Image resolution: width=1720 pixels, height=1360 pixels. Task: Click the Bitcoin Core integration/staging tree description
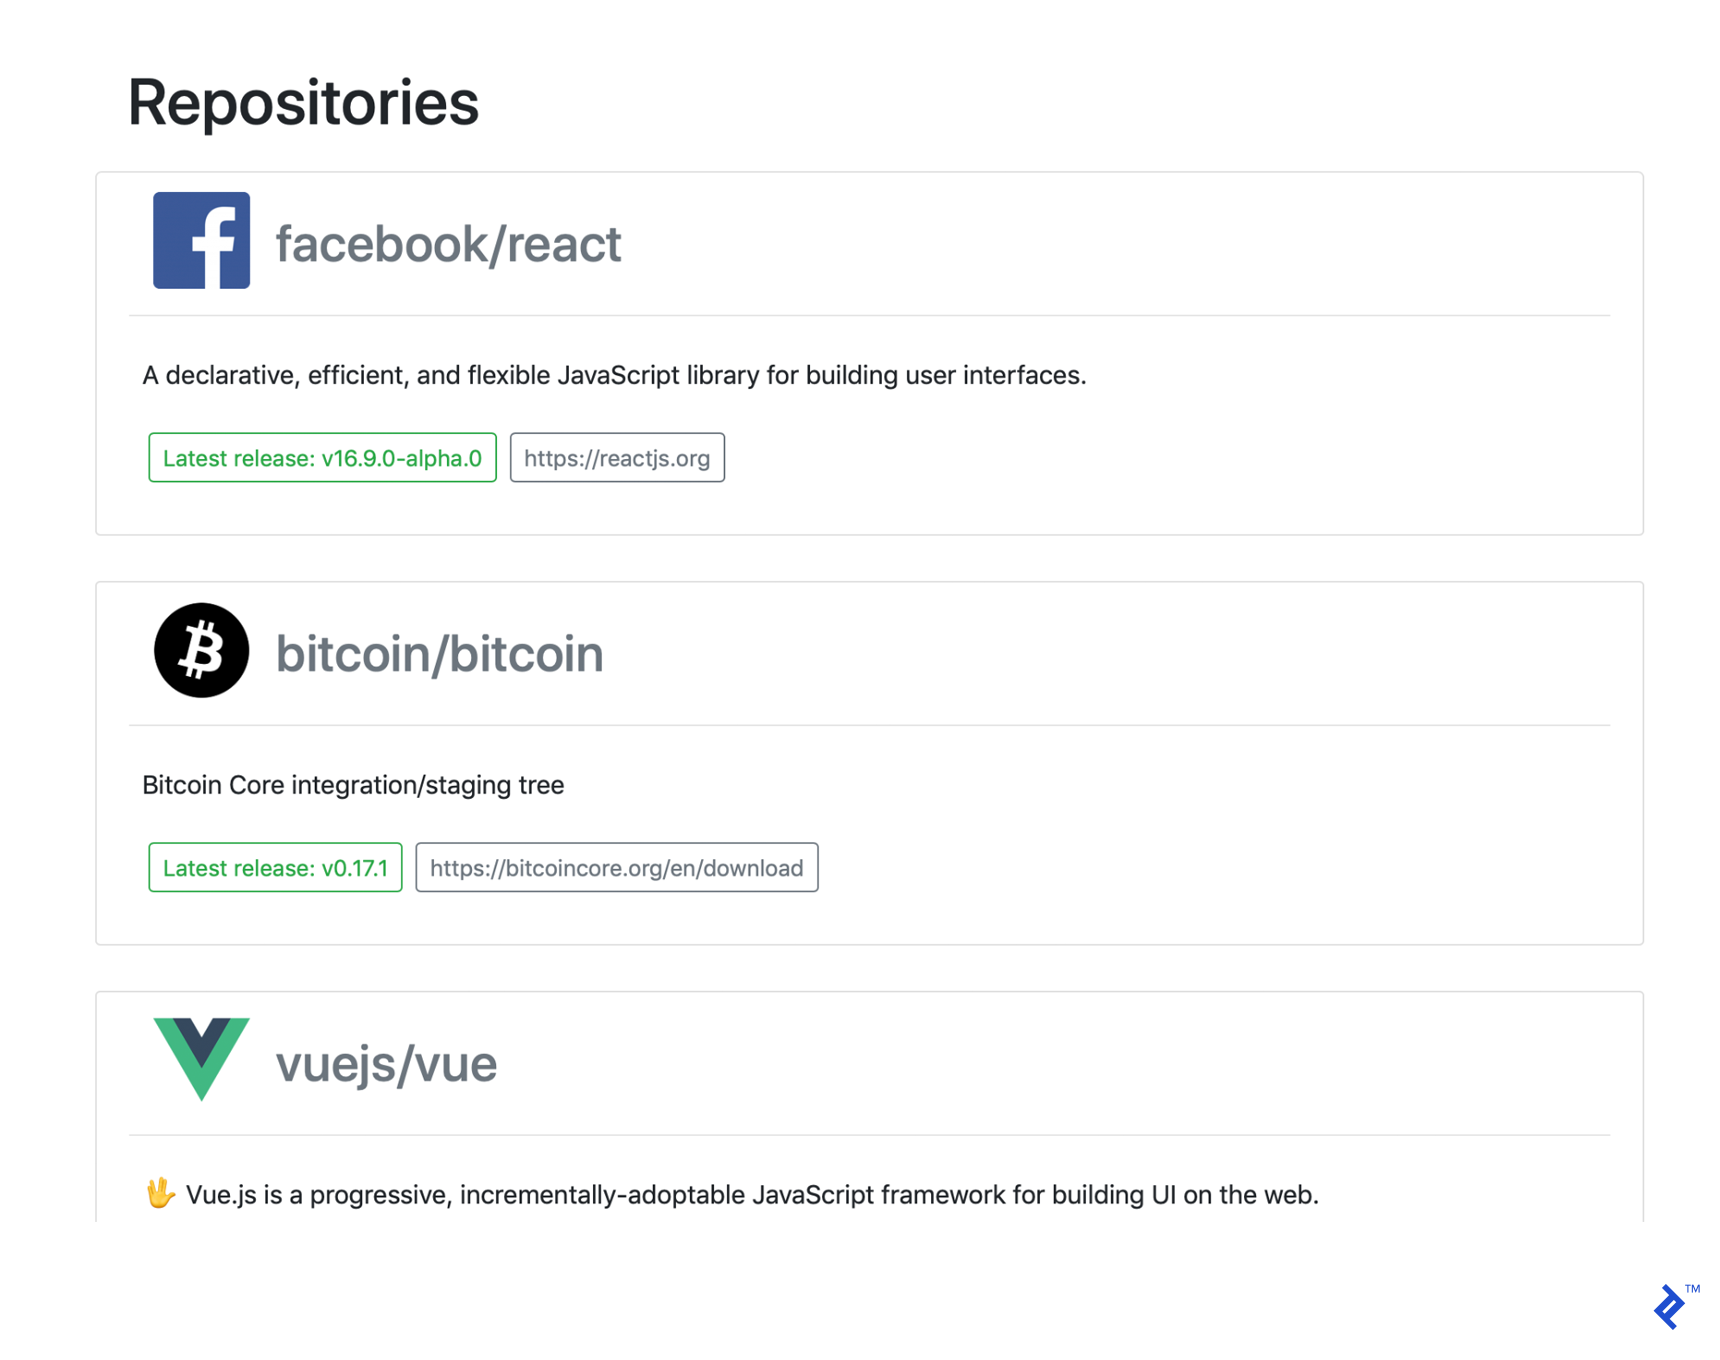(353, 784)
